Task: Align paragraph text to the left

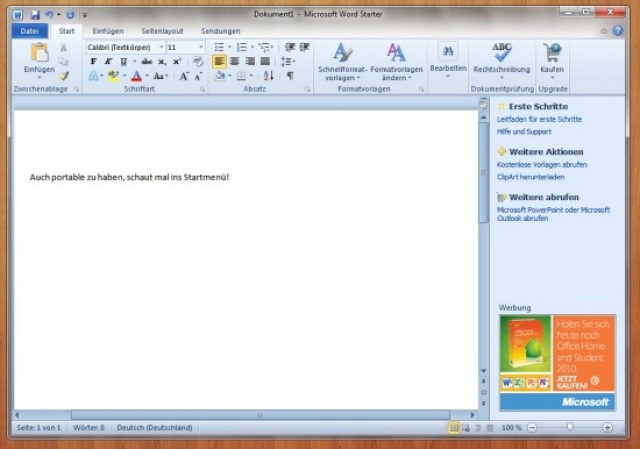Action: coord(219,62)
